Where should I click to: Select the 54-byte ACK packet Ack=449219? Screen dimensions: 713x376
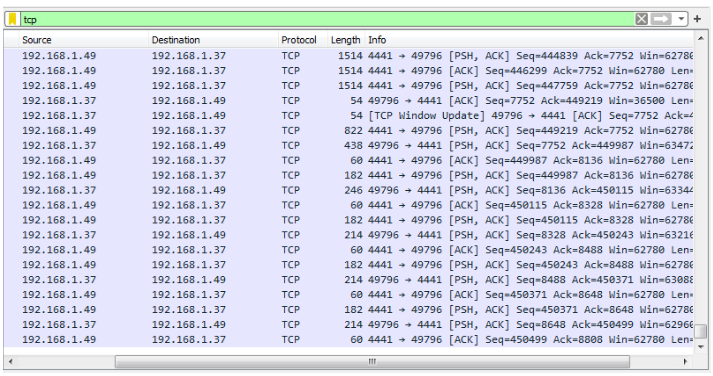[x=349, y=101]
